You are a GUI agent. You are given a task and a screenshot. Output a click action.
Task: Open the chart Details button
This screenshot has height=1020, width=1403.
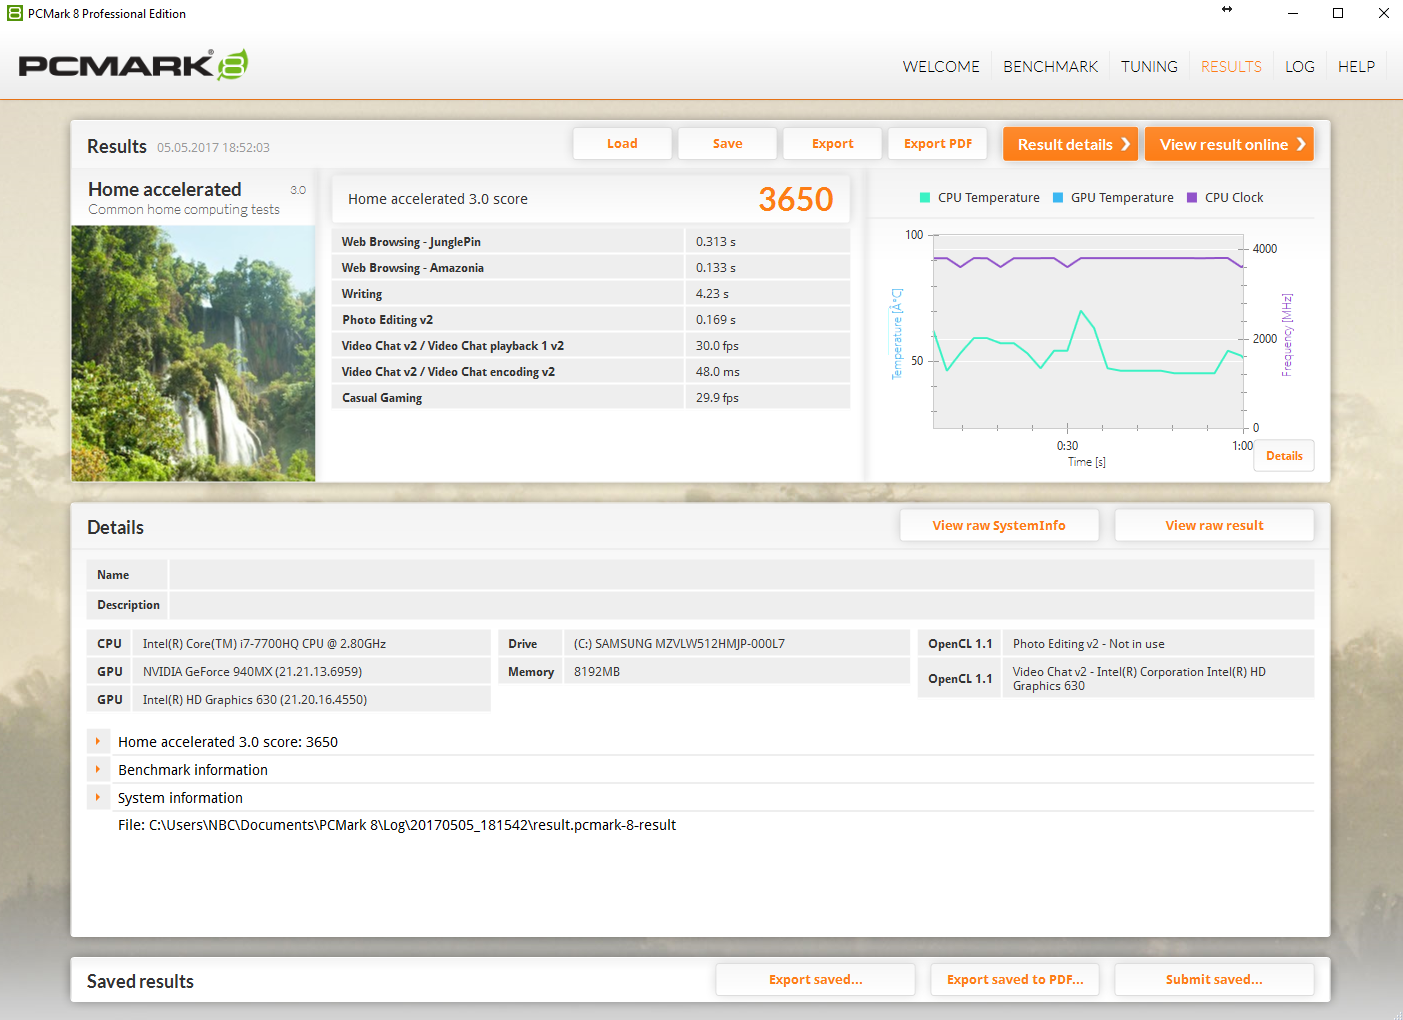(1284, 456)
